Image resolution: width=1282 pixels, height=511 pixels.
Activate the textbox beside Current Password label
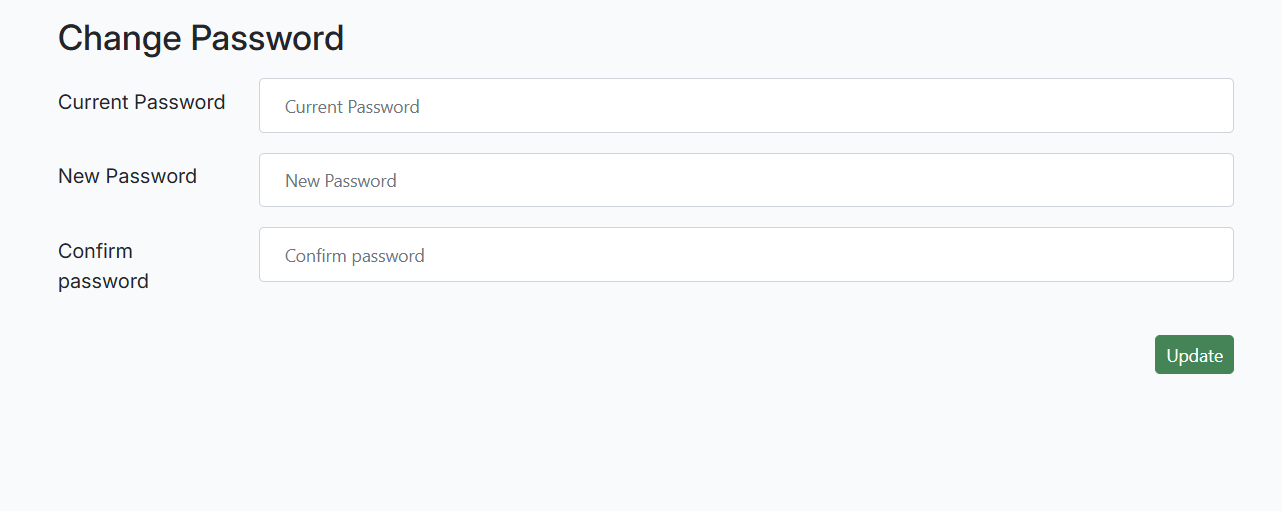746,106
